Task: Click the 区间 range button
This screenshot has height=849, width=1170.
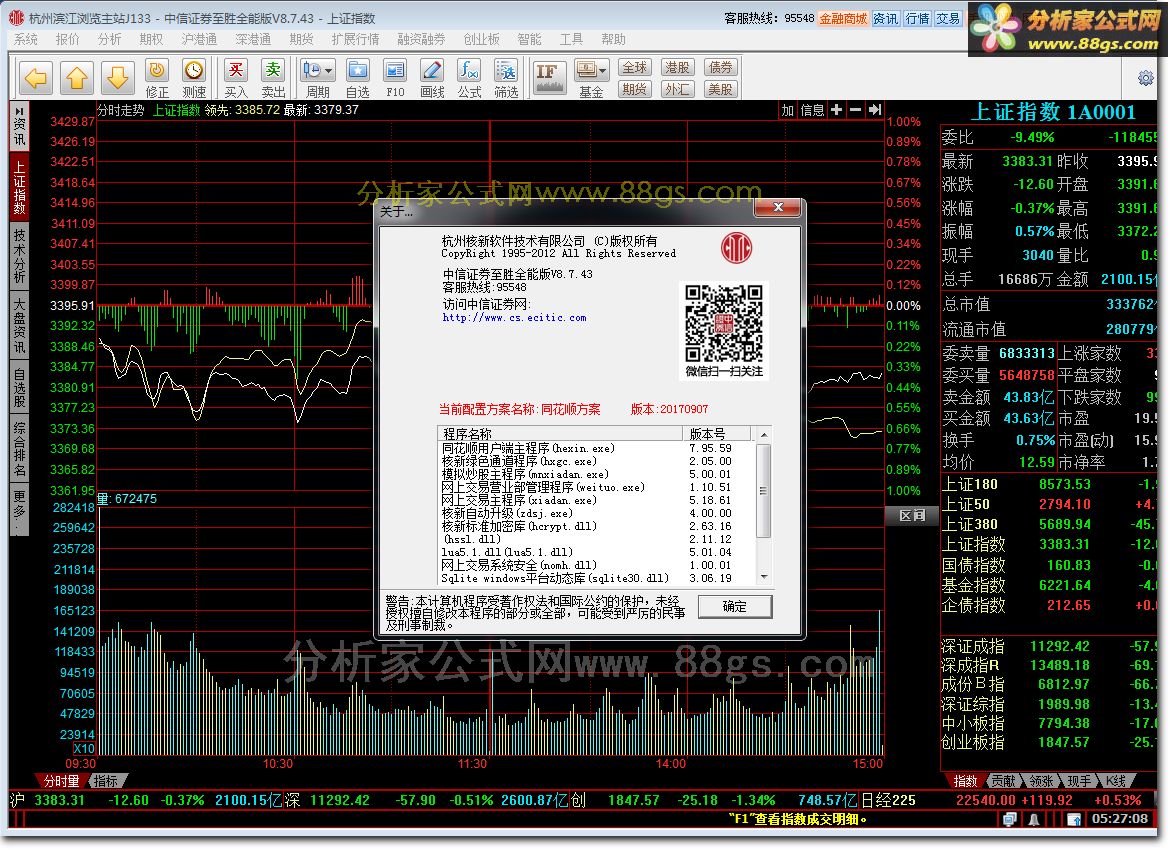Action: [912, 516]
